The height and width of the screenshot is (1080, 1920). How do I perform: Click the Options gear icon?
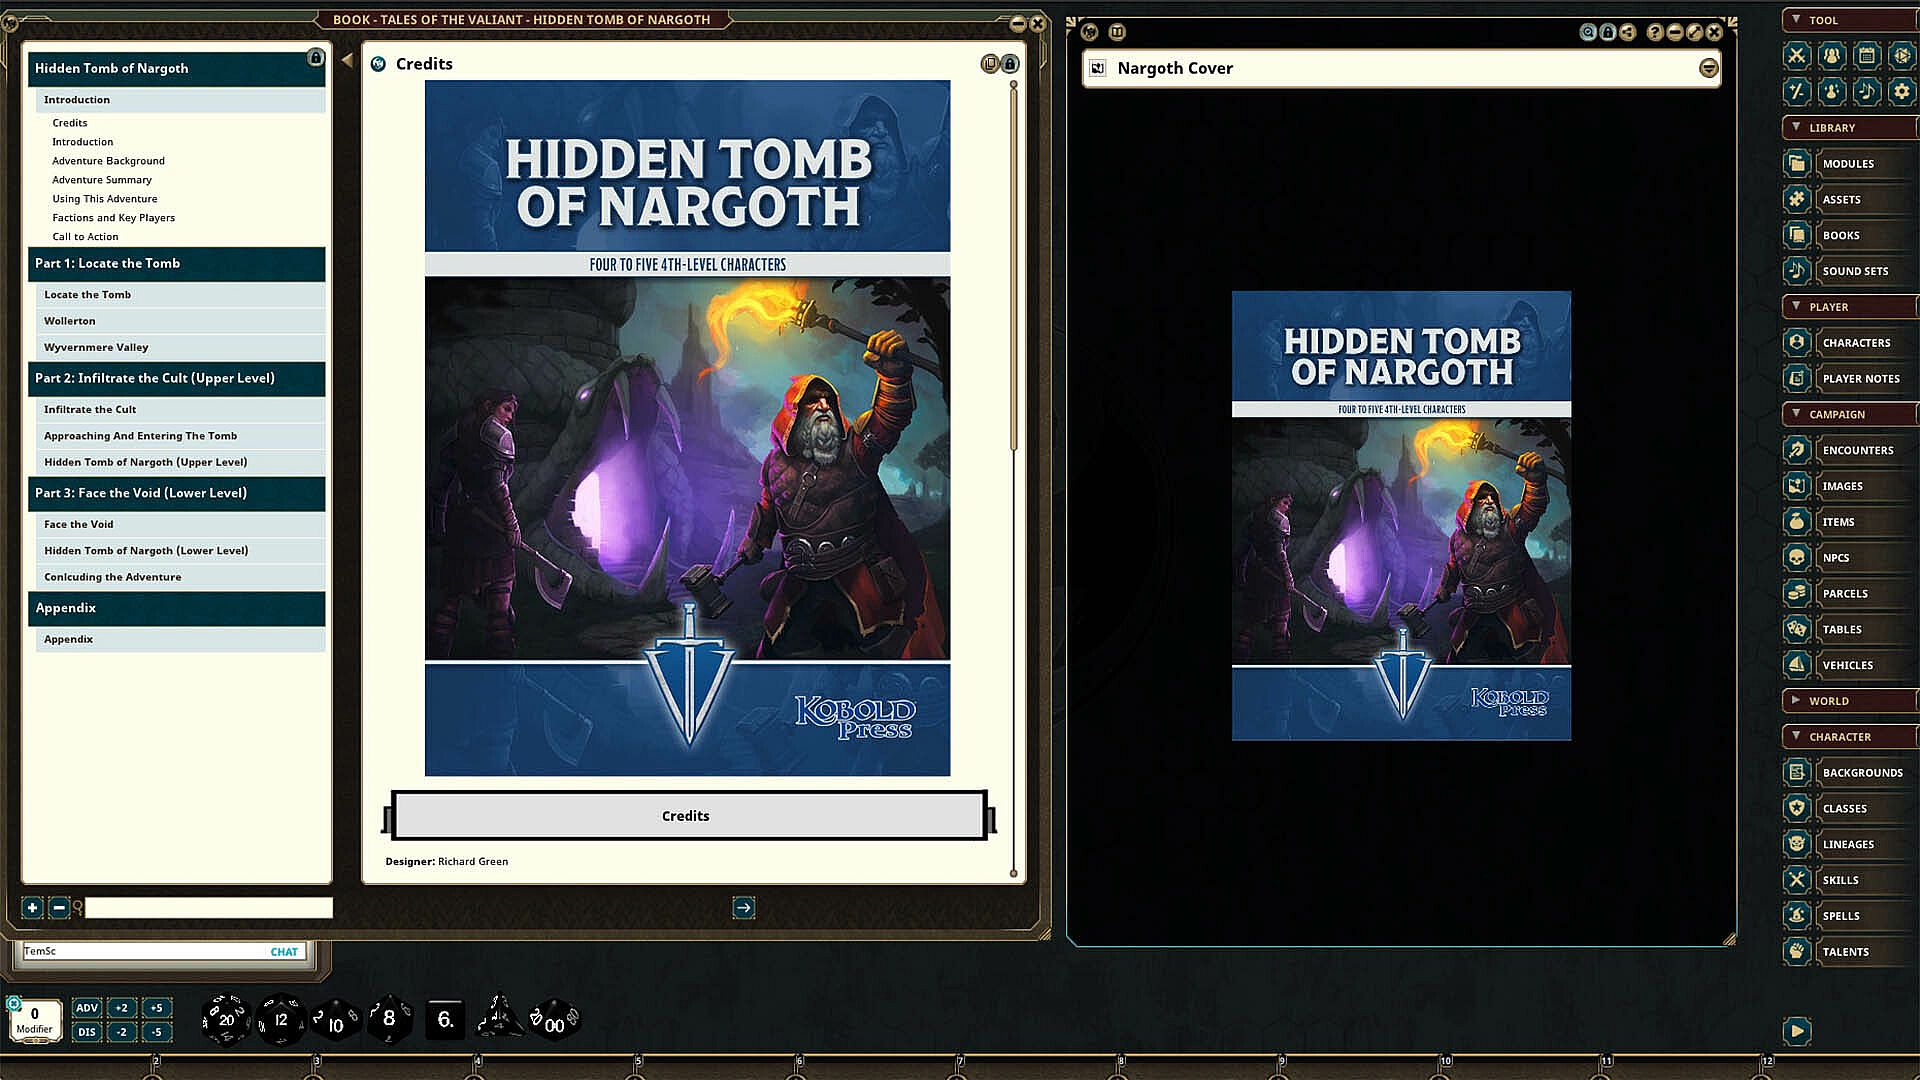coord(1901,92)
